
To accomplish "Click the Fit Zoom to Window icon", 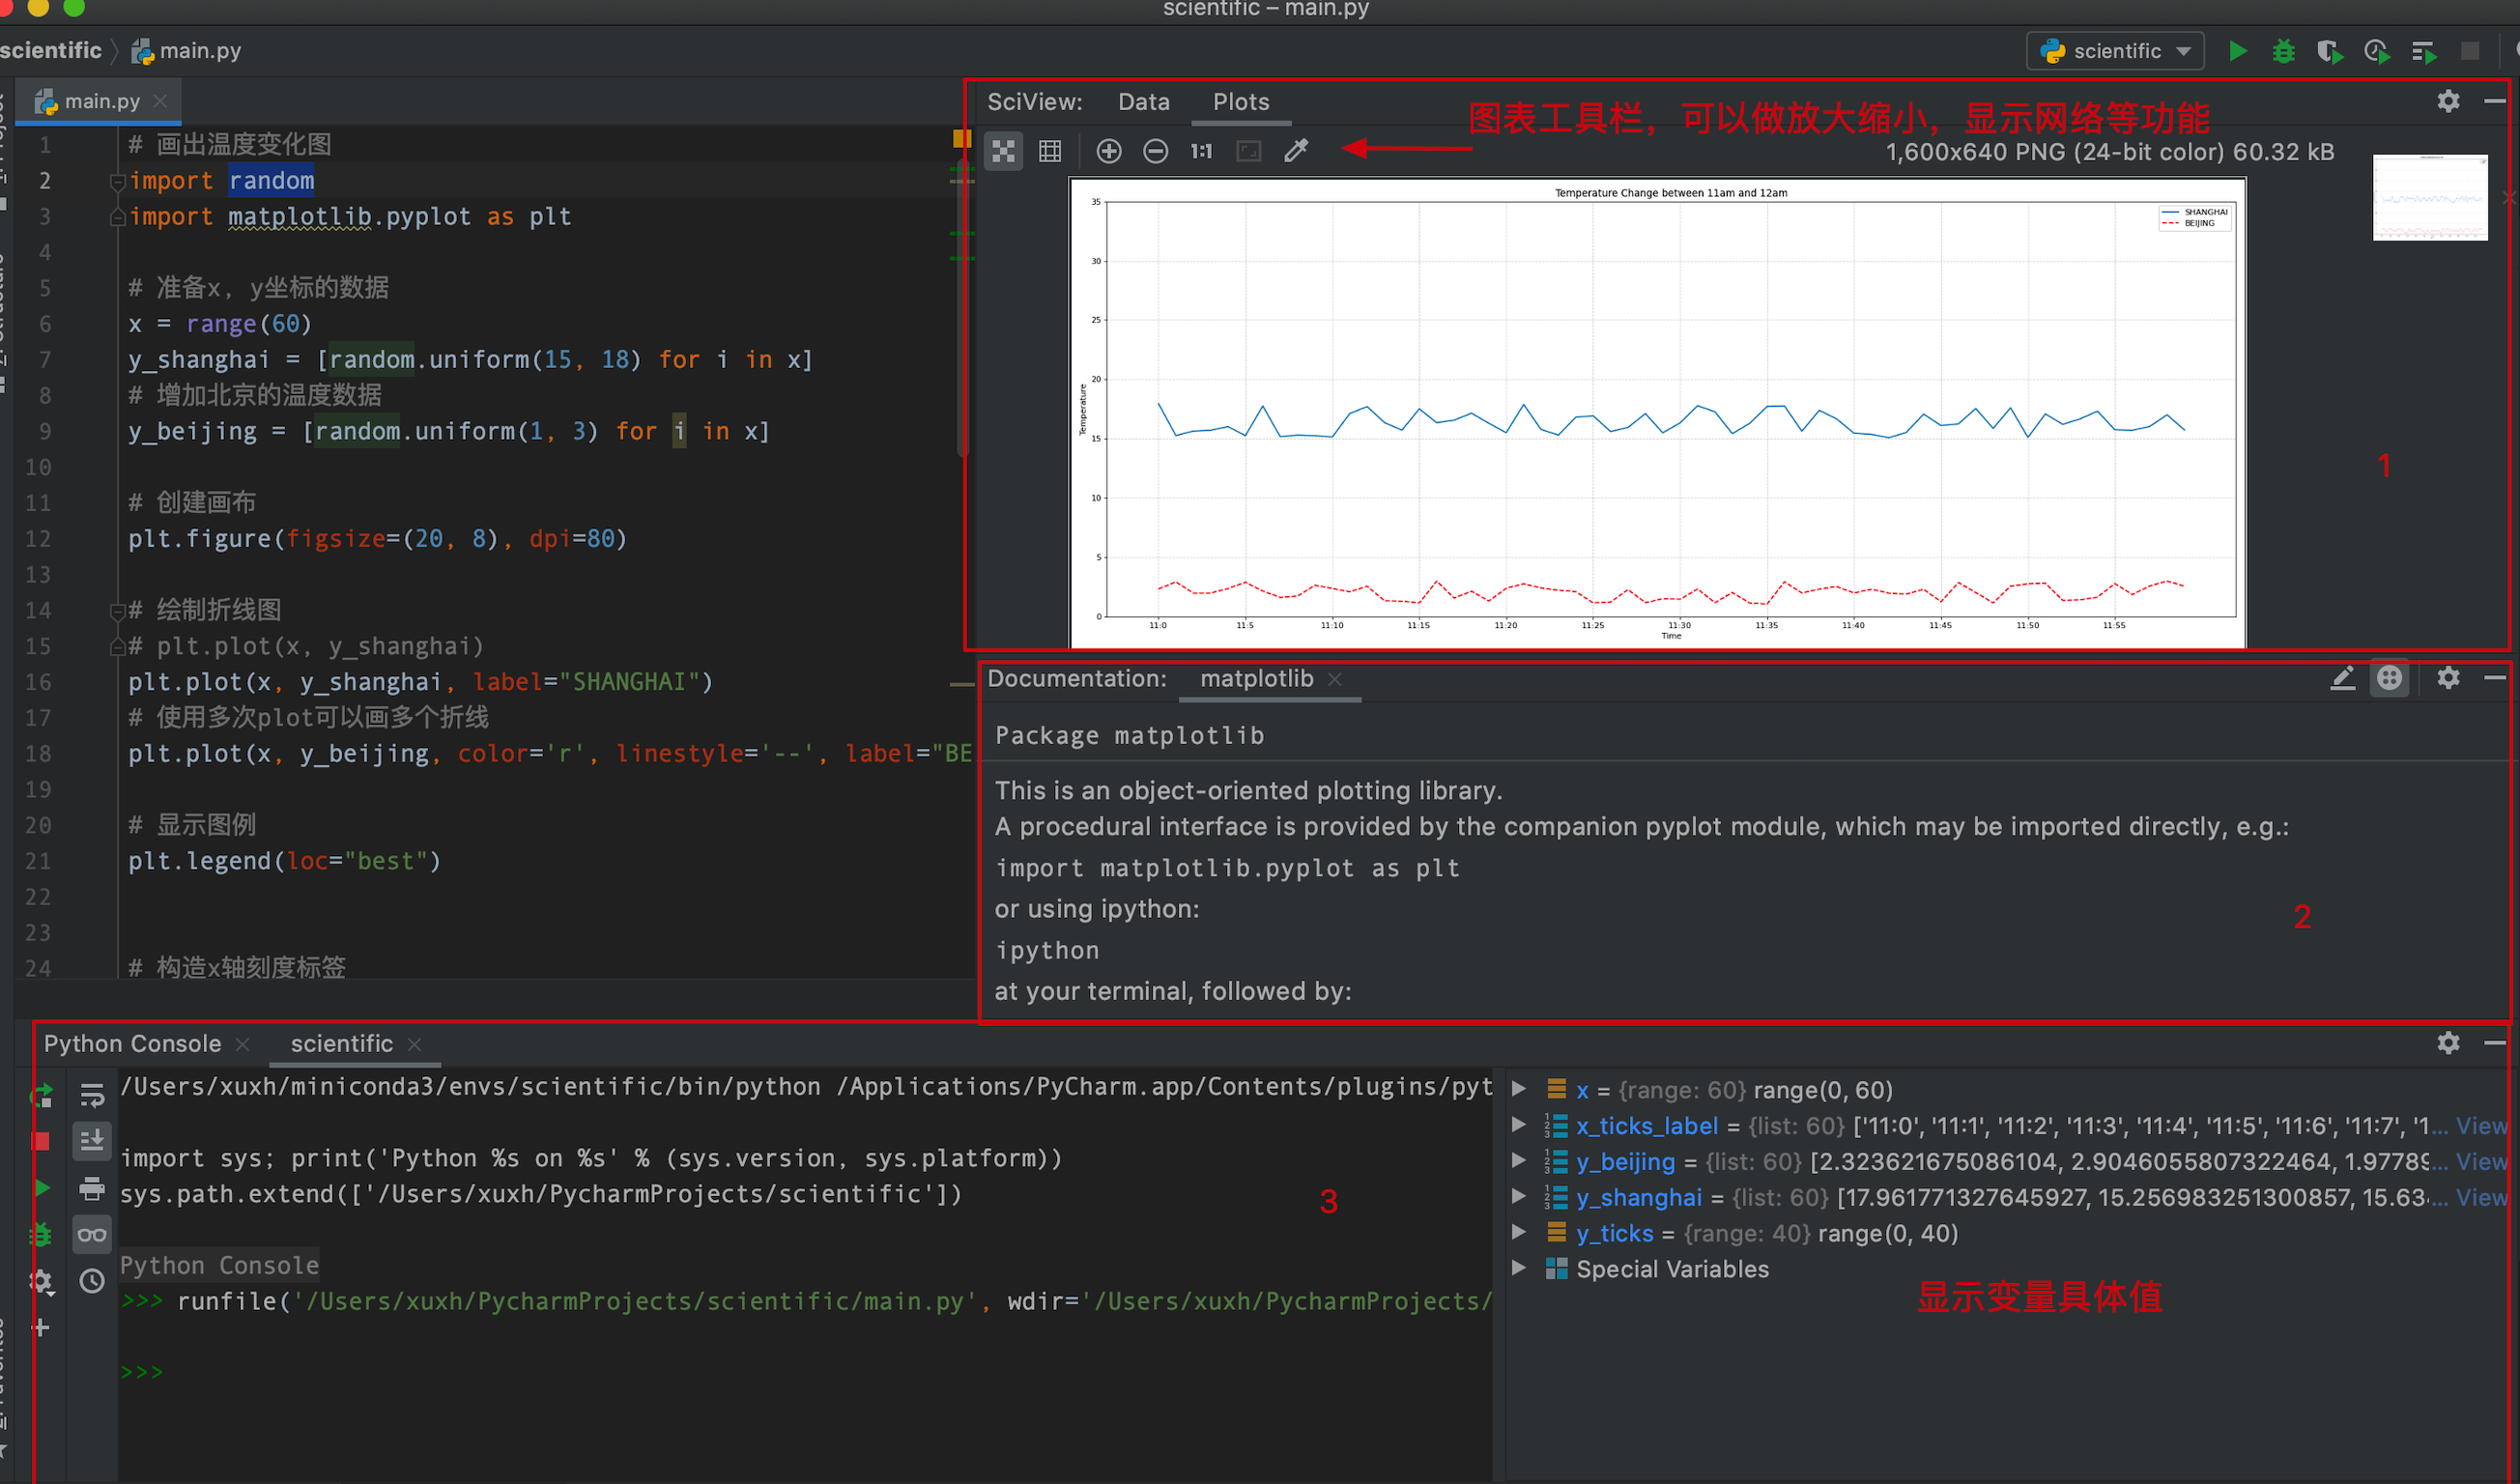I will click(x=1248, y=151).
